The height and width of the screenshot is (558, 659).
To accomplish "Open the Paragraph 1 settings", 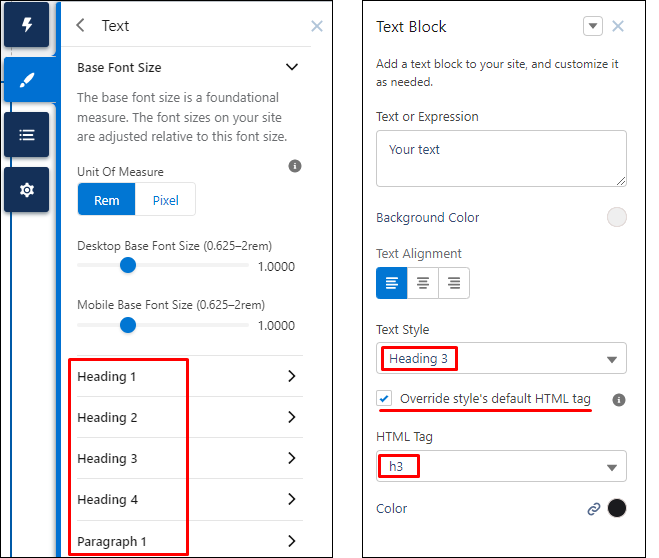I will (187, 541).
